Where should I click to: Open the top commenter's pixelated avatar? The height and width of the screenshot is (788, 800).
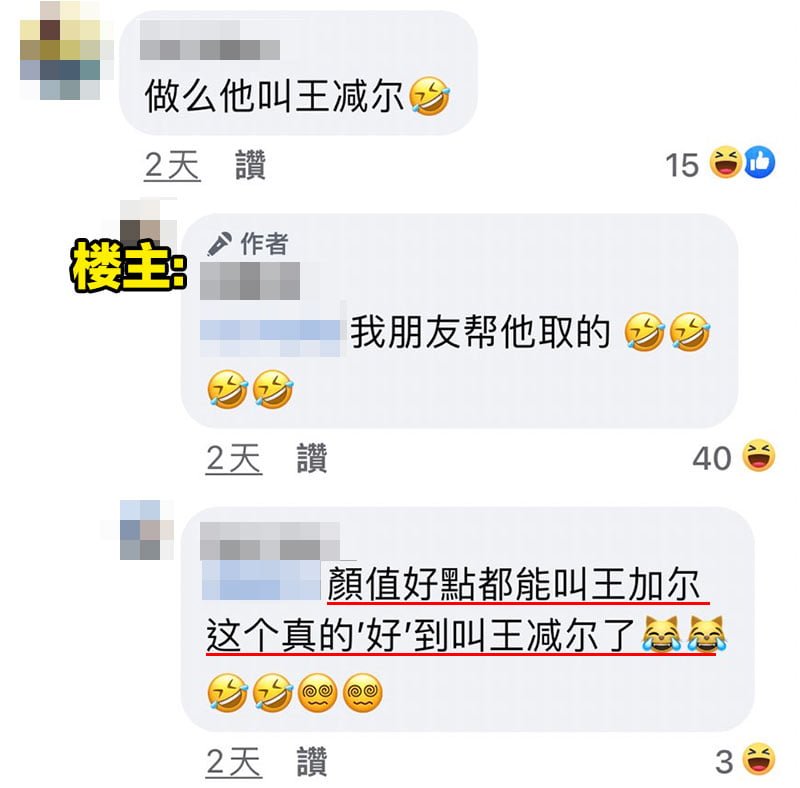coord(65,50)
